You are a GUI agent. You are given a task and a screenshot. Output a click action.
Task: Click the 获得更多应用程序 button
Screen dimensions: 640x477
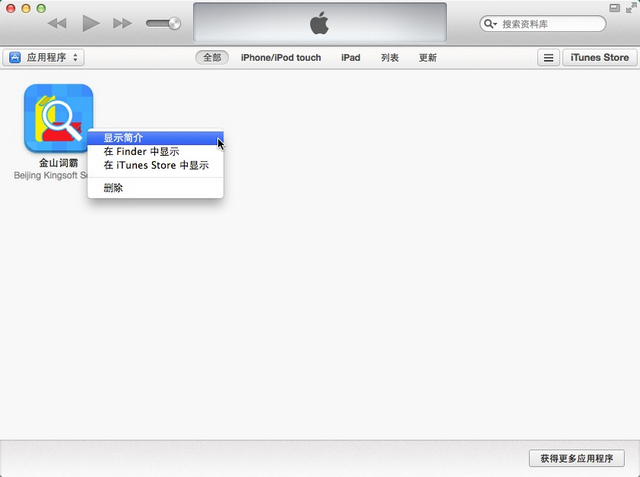pos(577,458)
